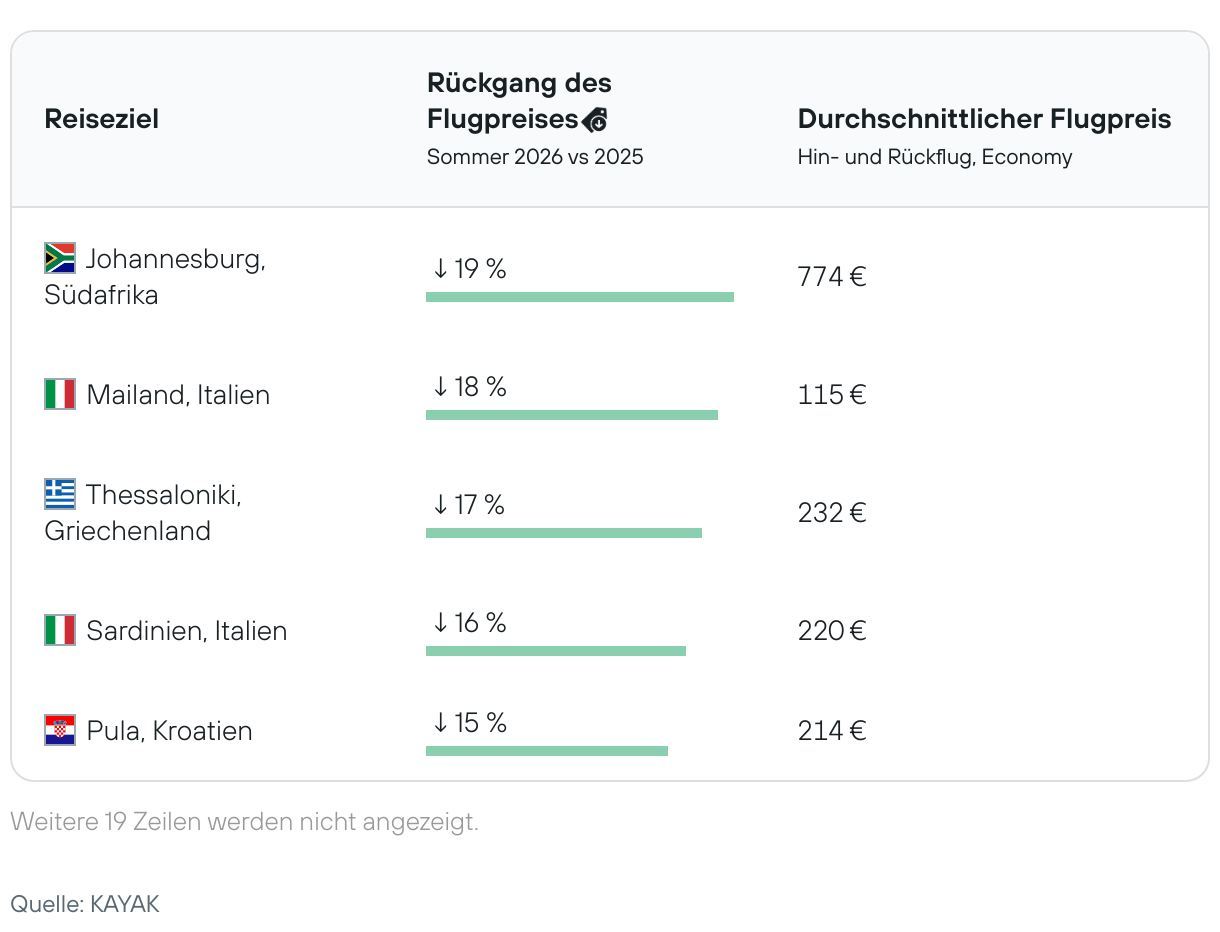Screen dimensions: 1220x932
Task: Click the green bar for Johannesburg
Action: tap(580, 297)
